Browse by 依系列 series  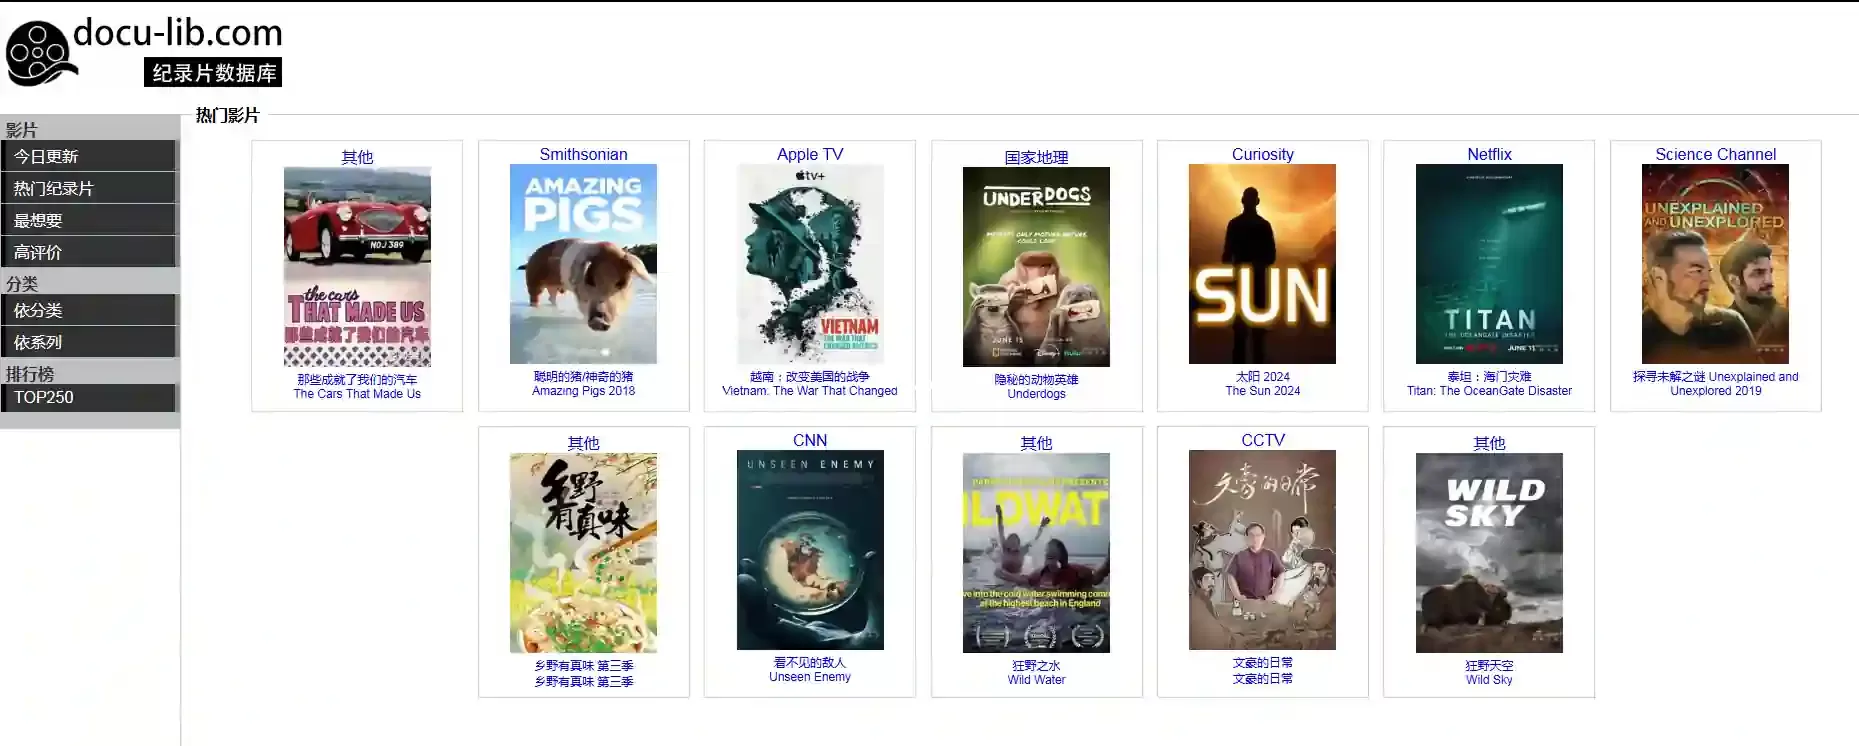(88, 342)
